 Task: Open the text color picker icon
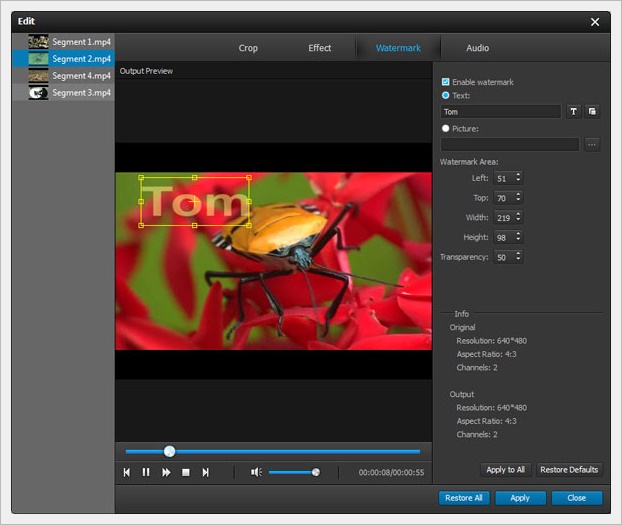(x=592, y=112)
